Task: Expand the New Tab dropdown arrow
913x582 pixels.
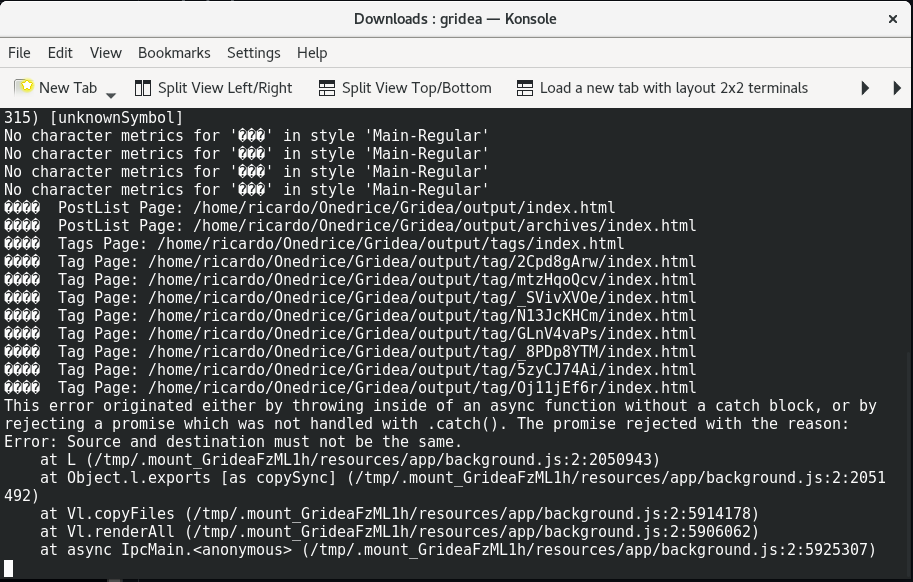Action: coord(110,92)
